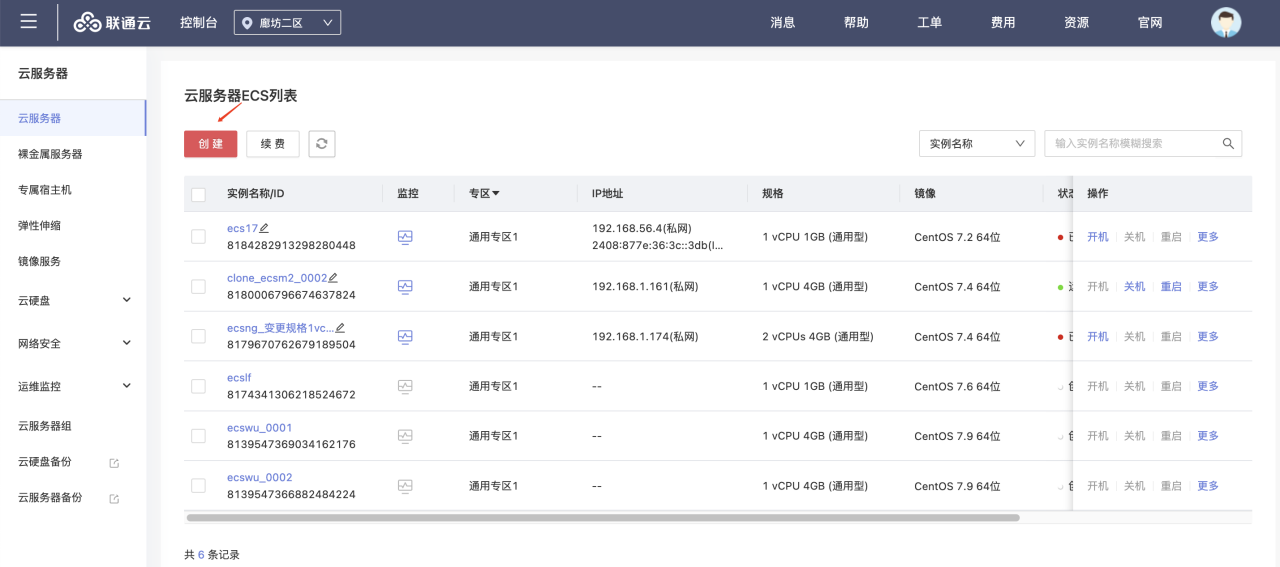Open monitoring chart icon for ecs17
Screen dimensions: 1280x567
[405, 237]
